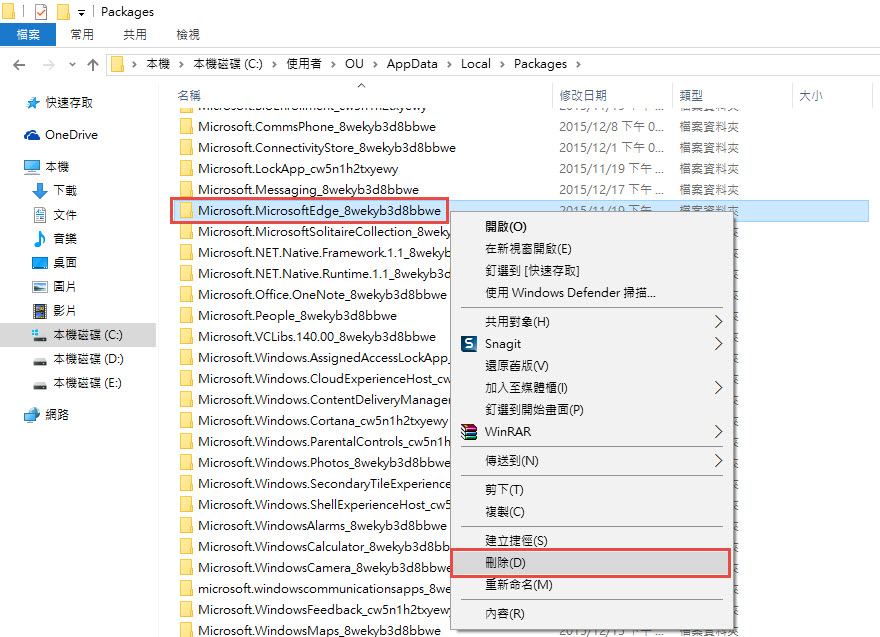Expand chevron after AppData in address bar

click(x=450, y=65)
